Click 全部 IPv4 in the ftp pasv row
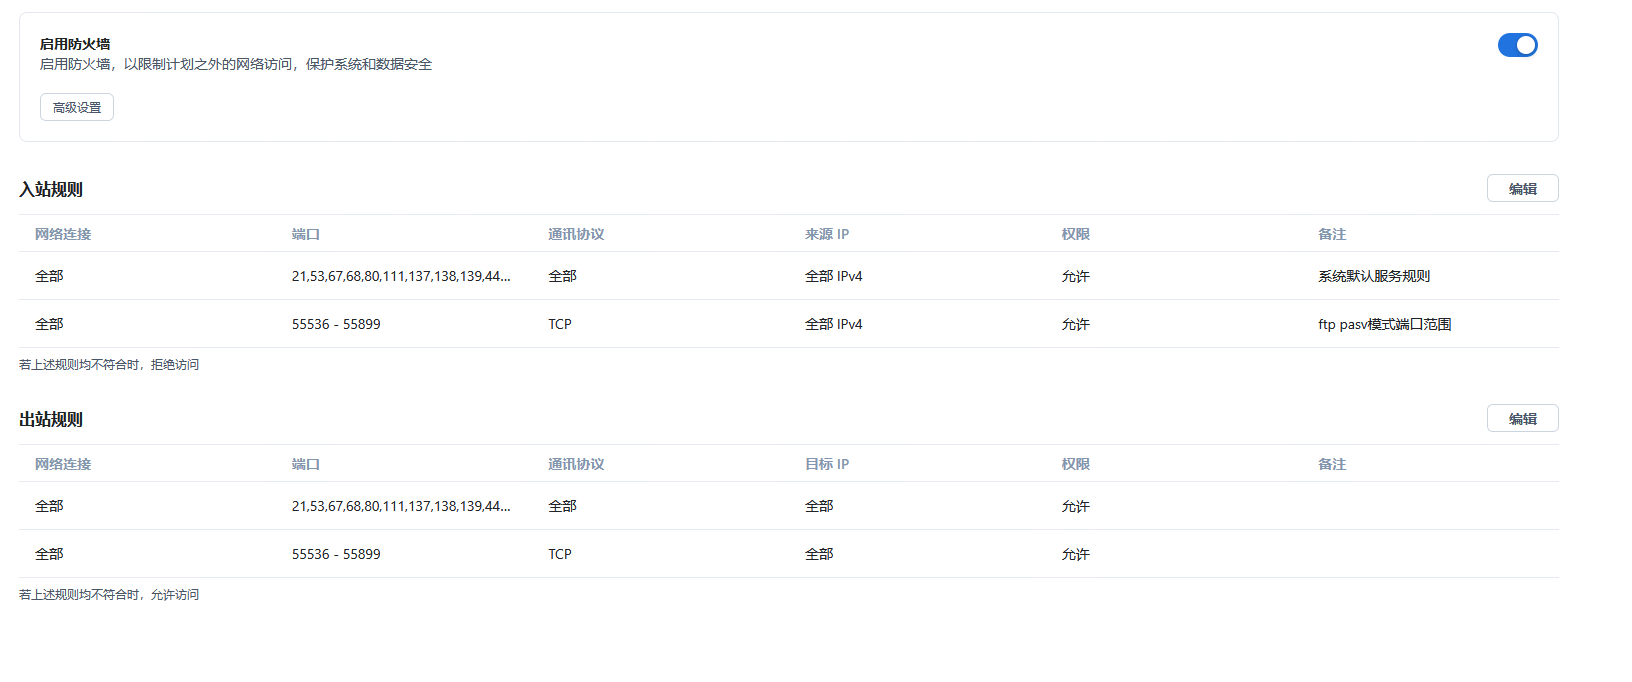1632x682 pixels. click(x=834, y=324)
